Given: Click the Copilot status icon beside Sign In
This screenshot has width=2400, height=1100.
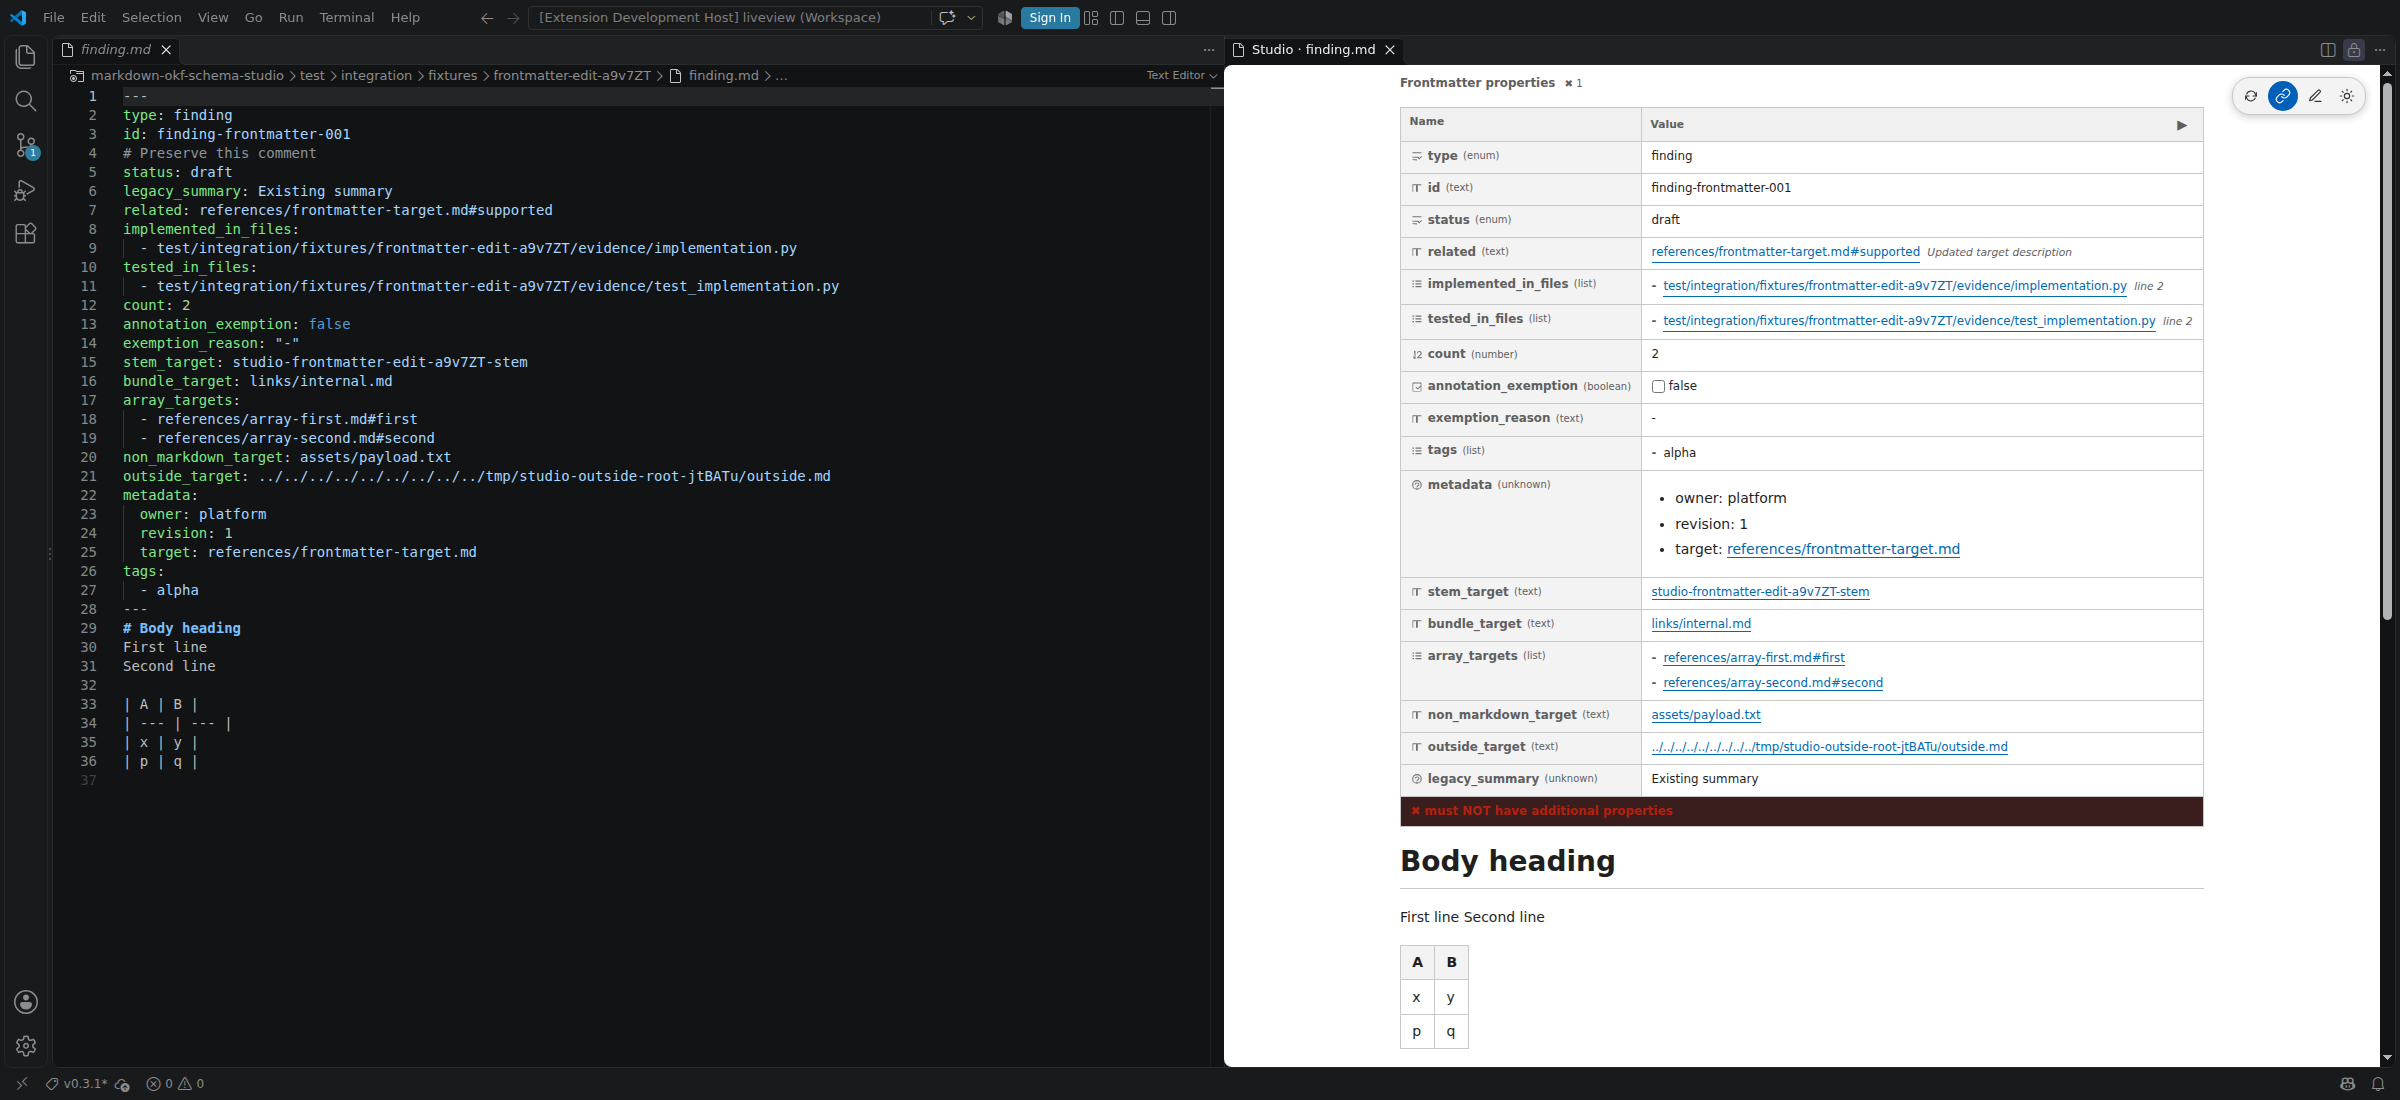Looking at the screenshot, I should (1005, 18).
